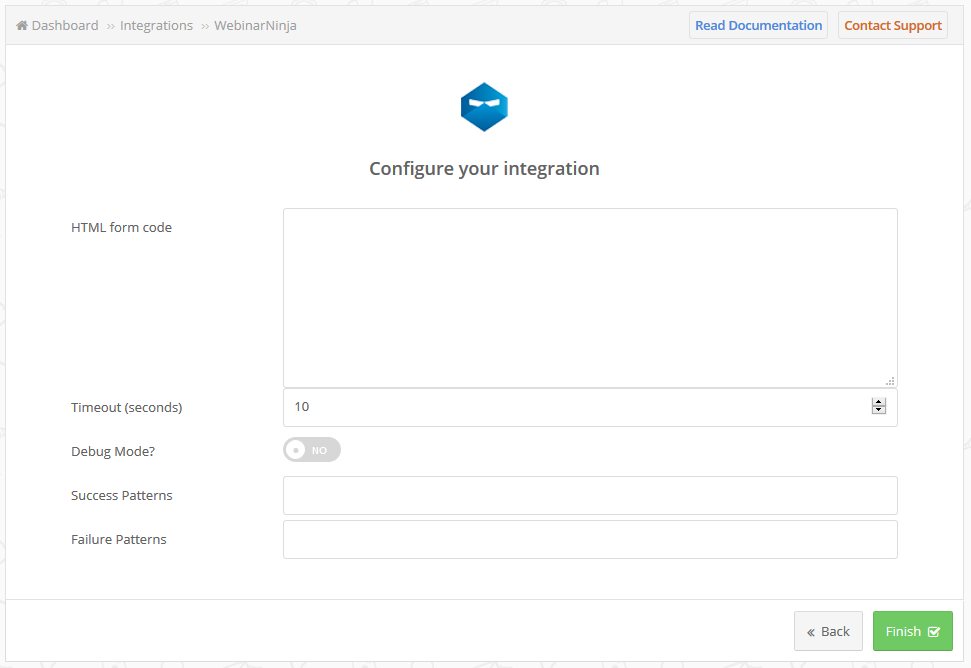Increase timeout with the up arrow
971x668 pixels.
879,402
